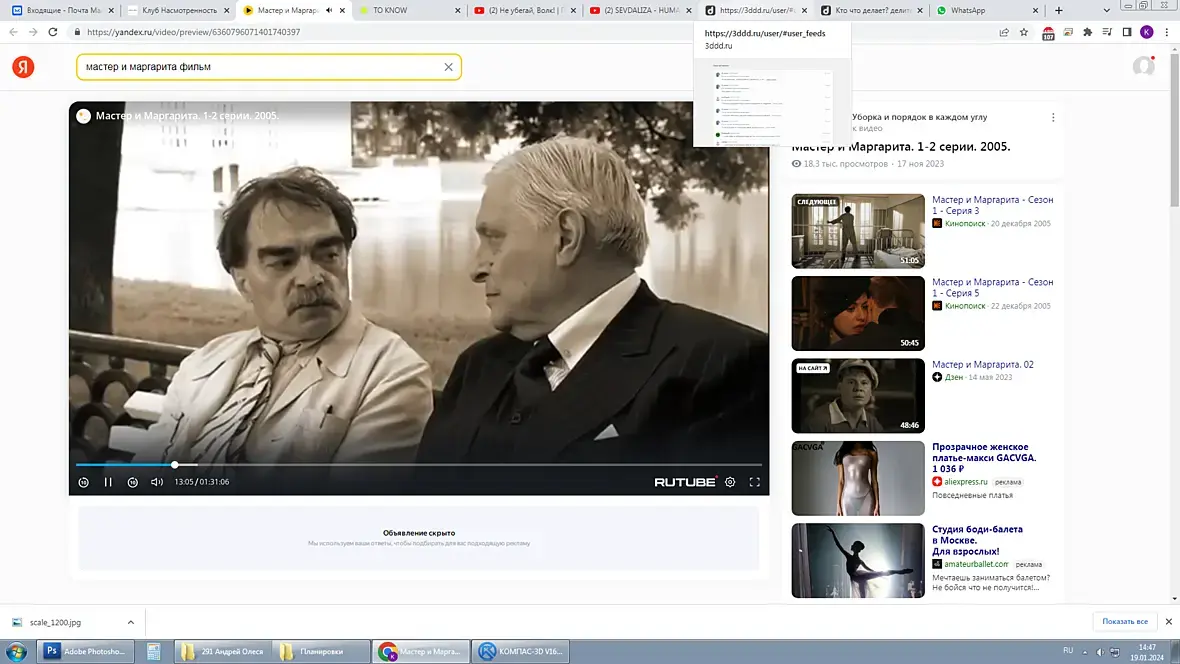Pause the video playback

108,482
